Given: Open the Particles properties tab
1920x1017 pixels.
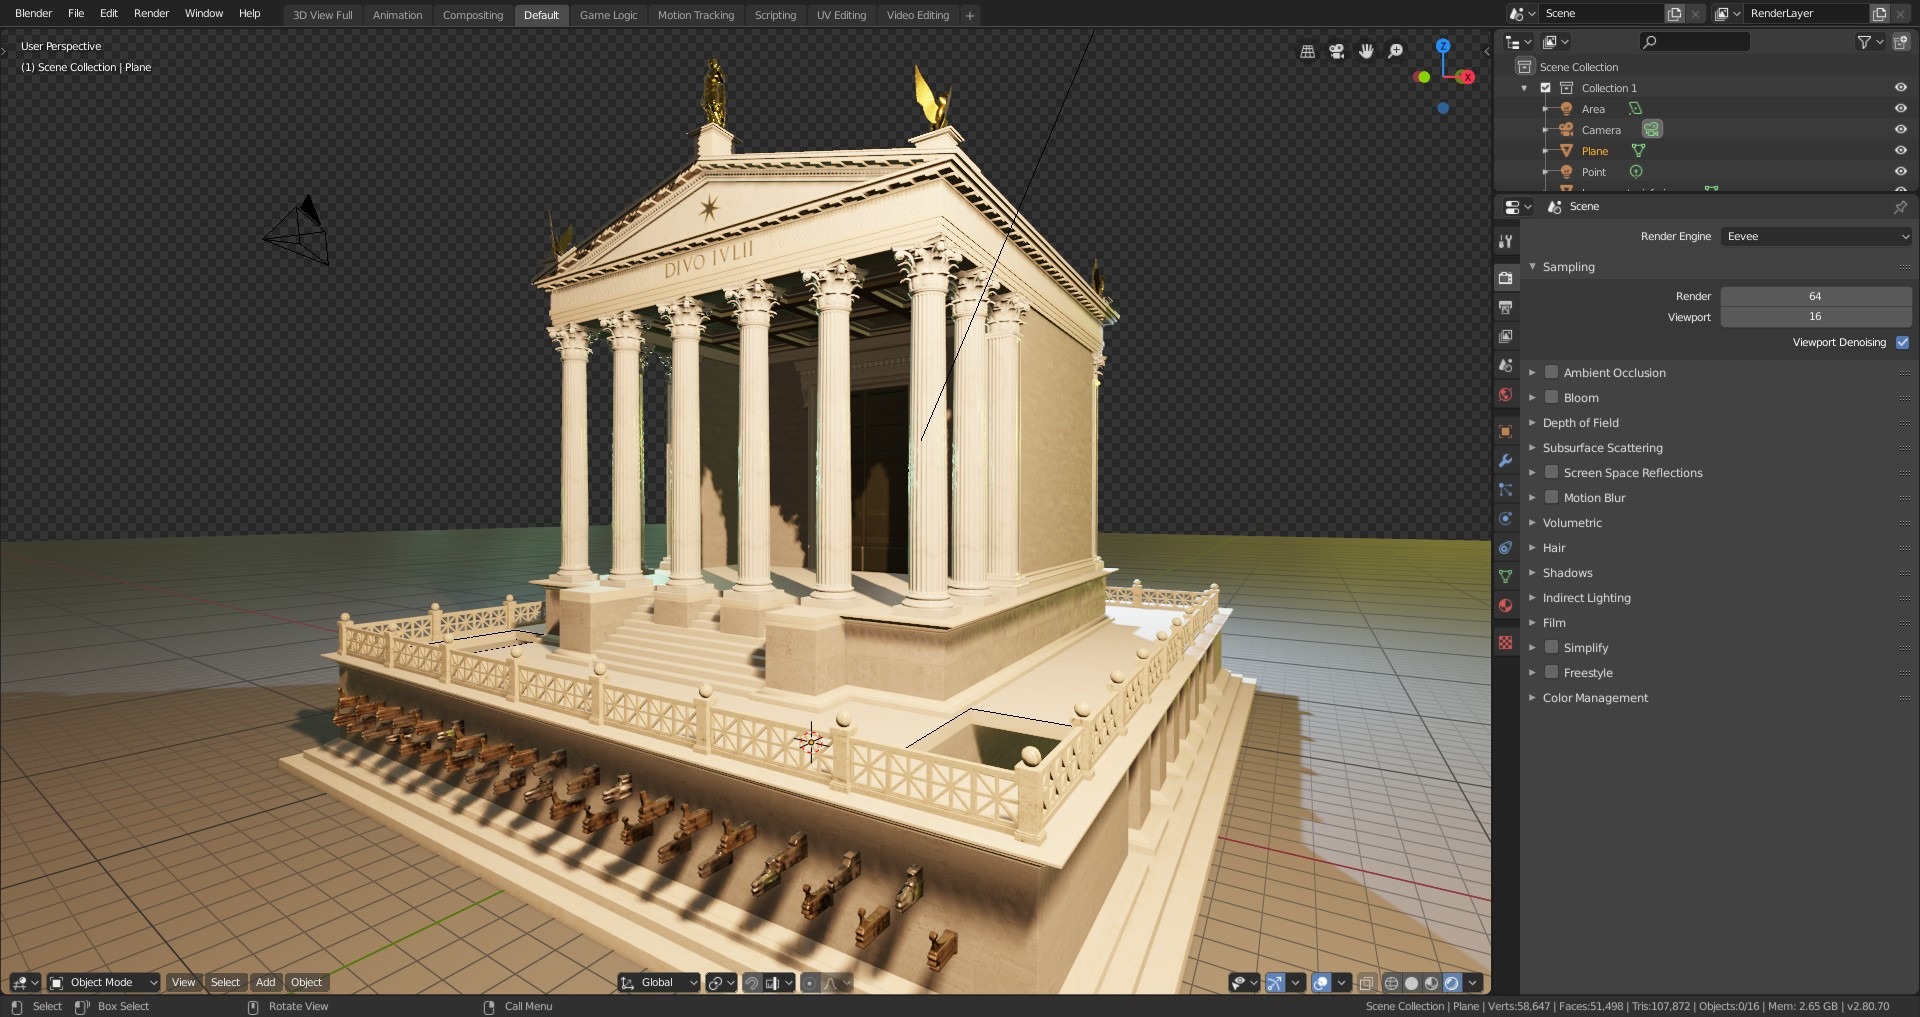Looking at the screenshot, I should (x=1505, y=489).
